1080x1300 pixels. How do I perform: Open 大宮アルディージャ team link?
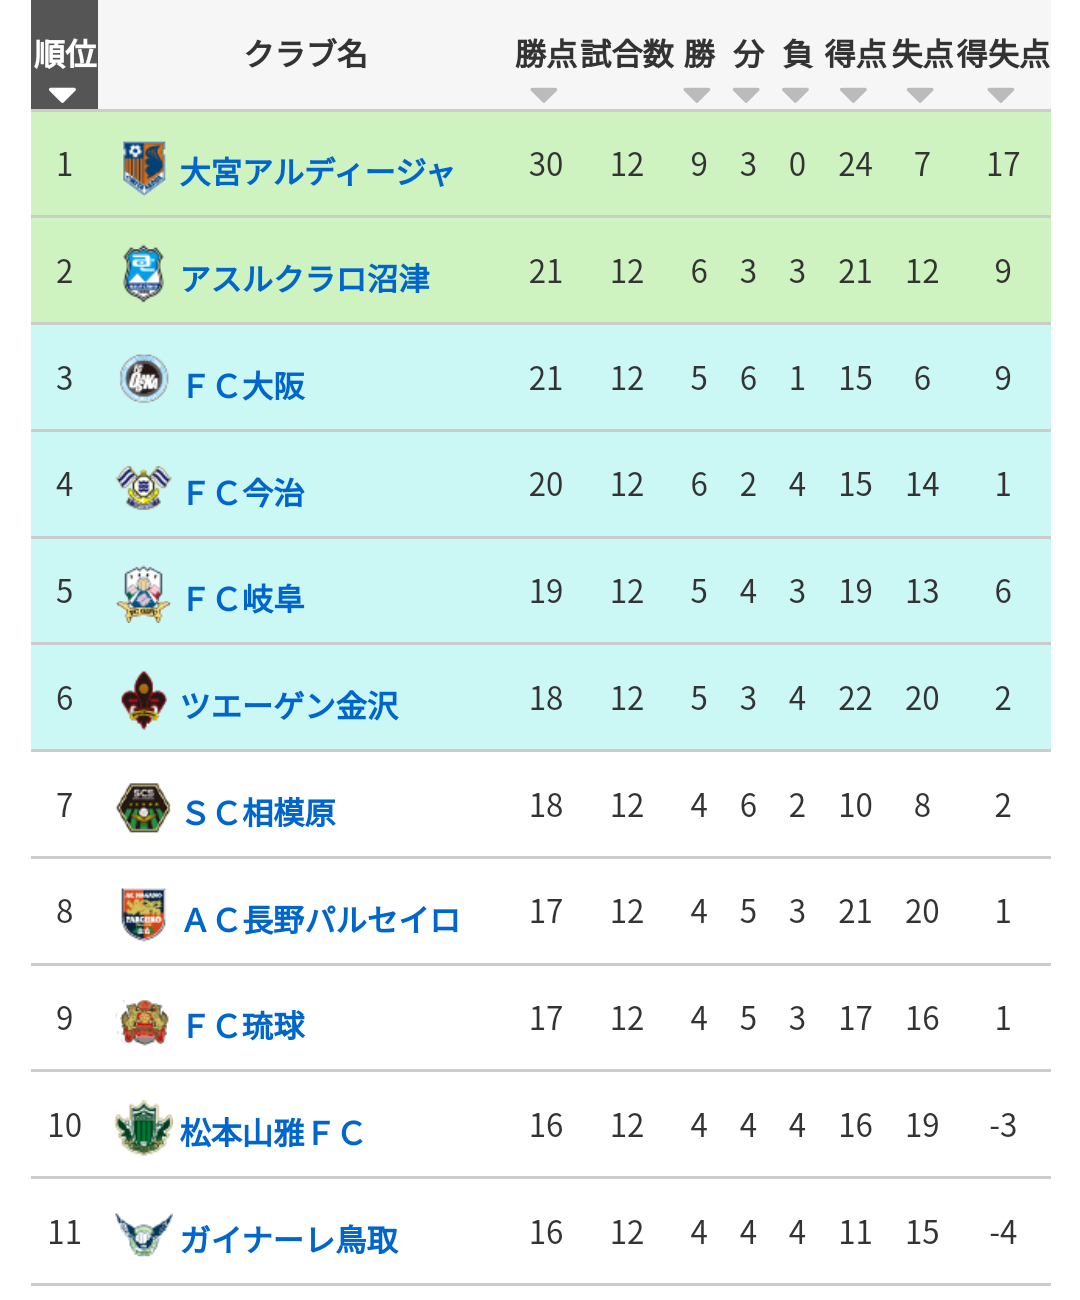317,172
